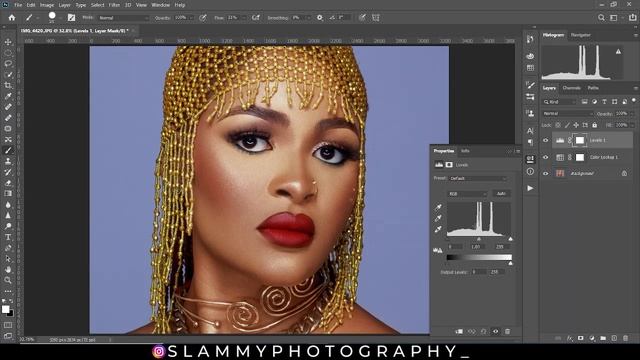Switch to the Navigator tab
The image size is (640, 360).
[580, 35]
